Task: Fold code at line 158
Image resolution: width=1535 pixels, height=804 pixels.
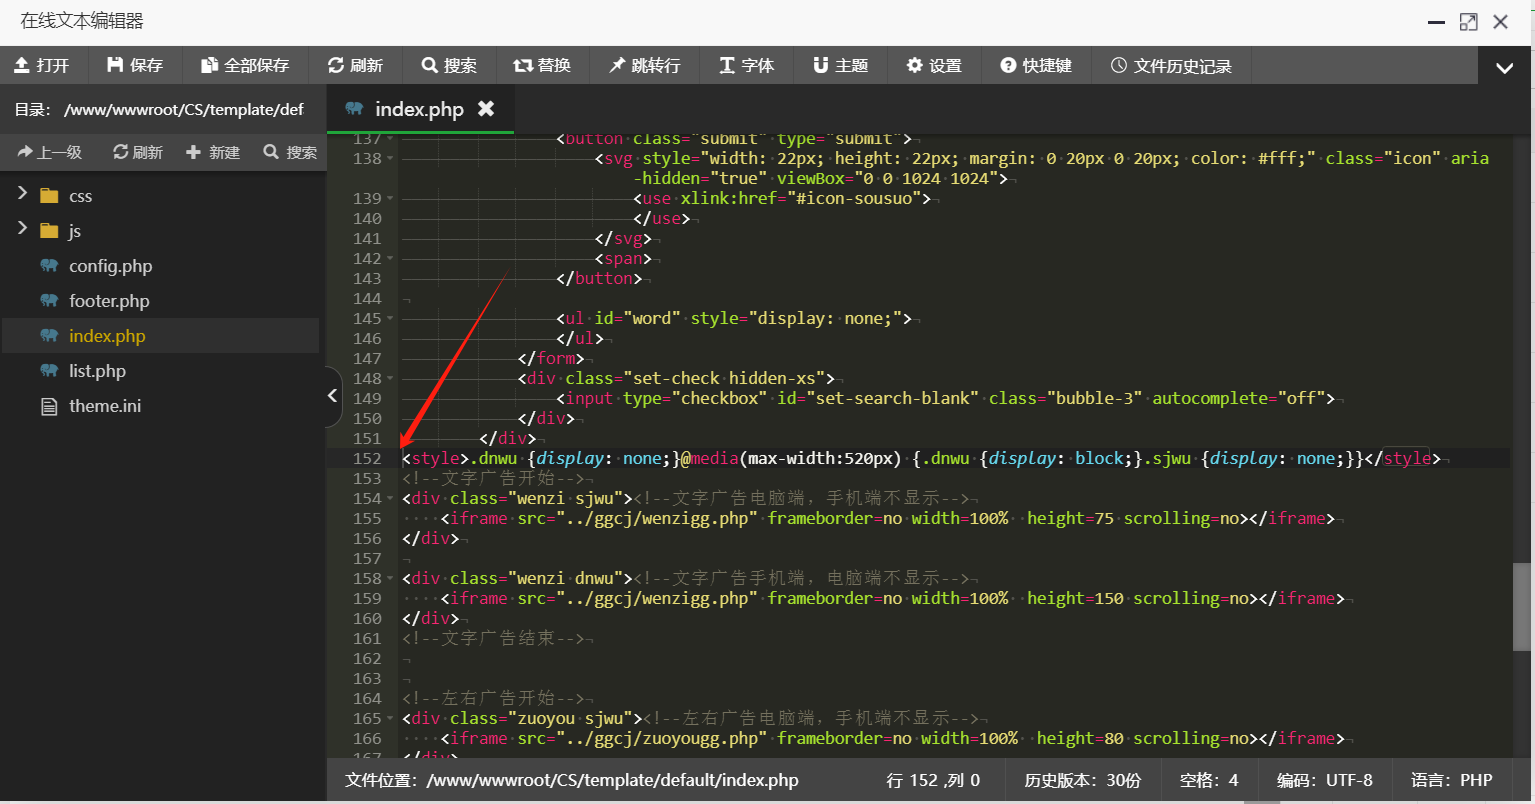Action: pos(390,578)
